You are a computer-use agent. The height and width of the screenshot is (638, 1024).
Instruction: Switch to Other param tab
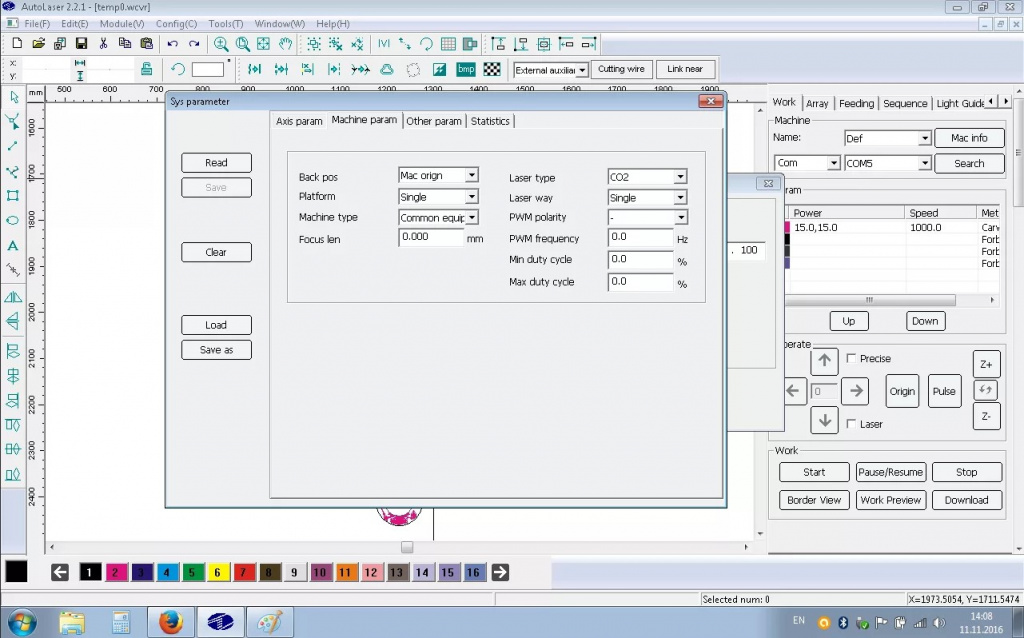[x=434, y=121]
